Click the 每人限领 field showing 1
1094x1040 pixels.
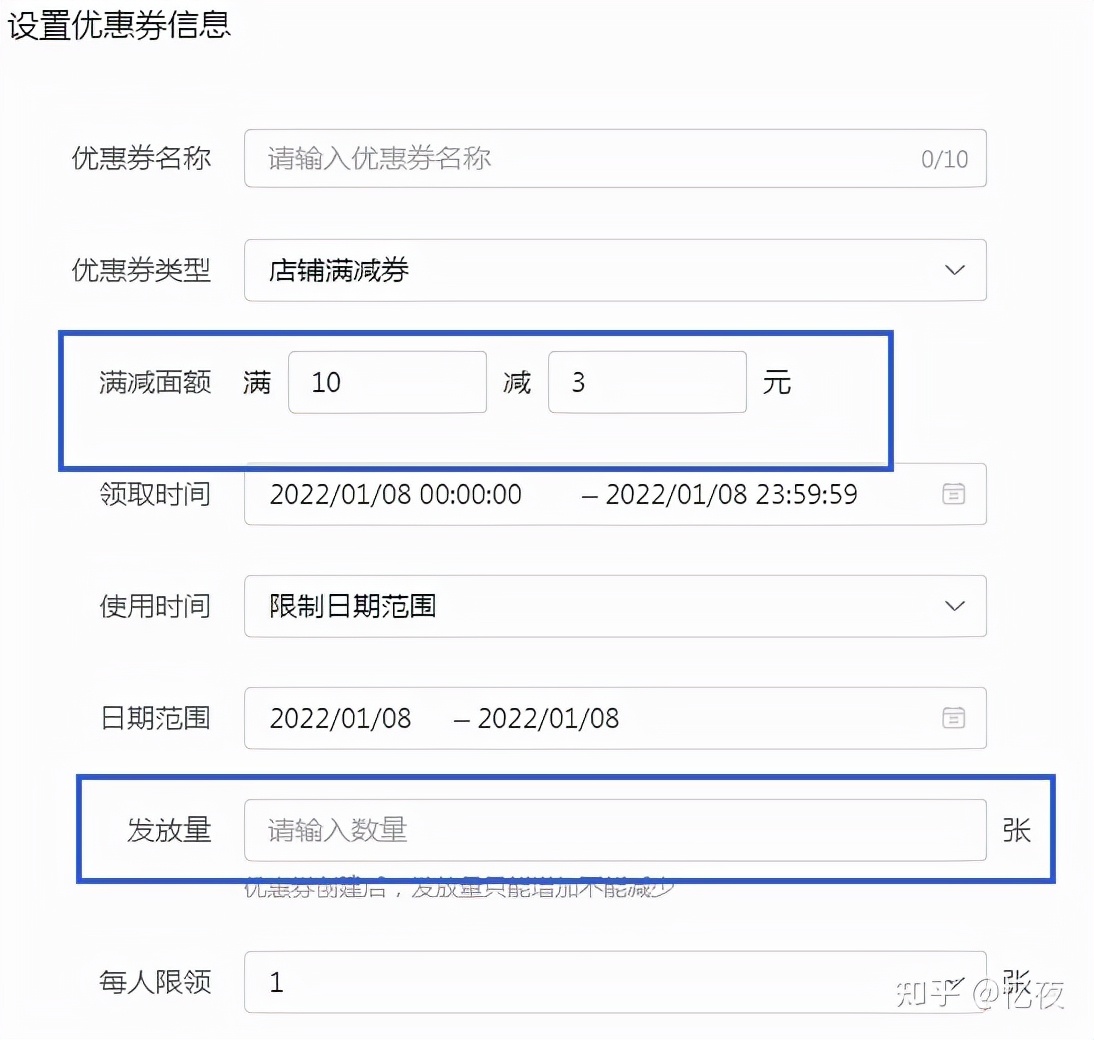(x=615, y=982)
